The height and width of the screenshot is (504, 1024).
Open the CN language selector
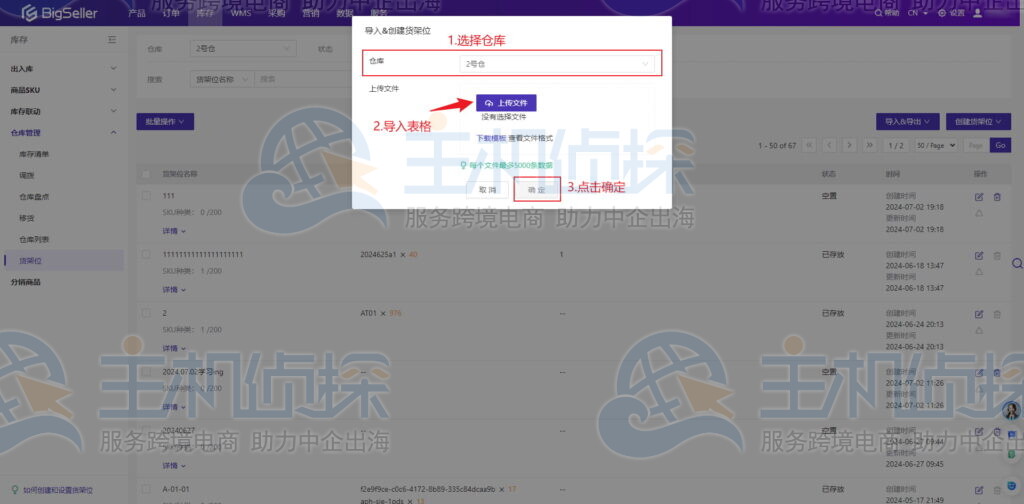[918, 13]
